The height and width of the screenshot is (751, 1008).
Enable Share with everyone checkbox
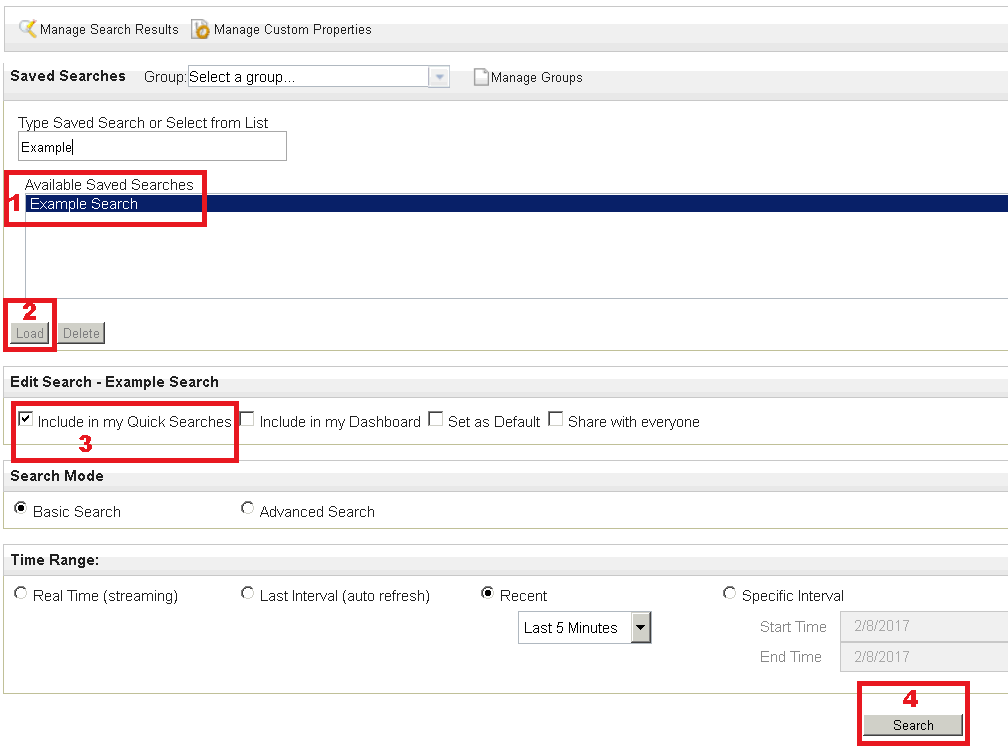(555, 419)
